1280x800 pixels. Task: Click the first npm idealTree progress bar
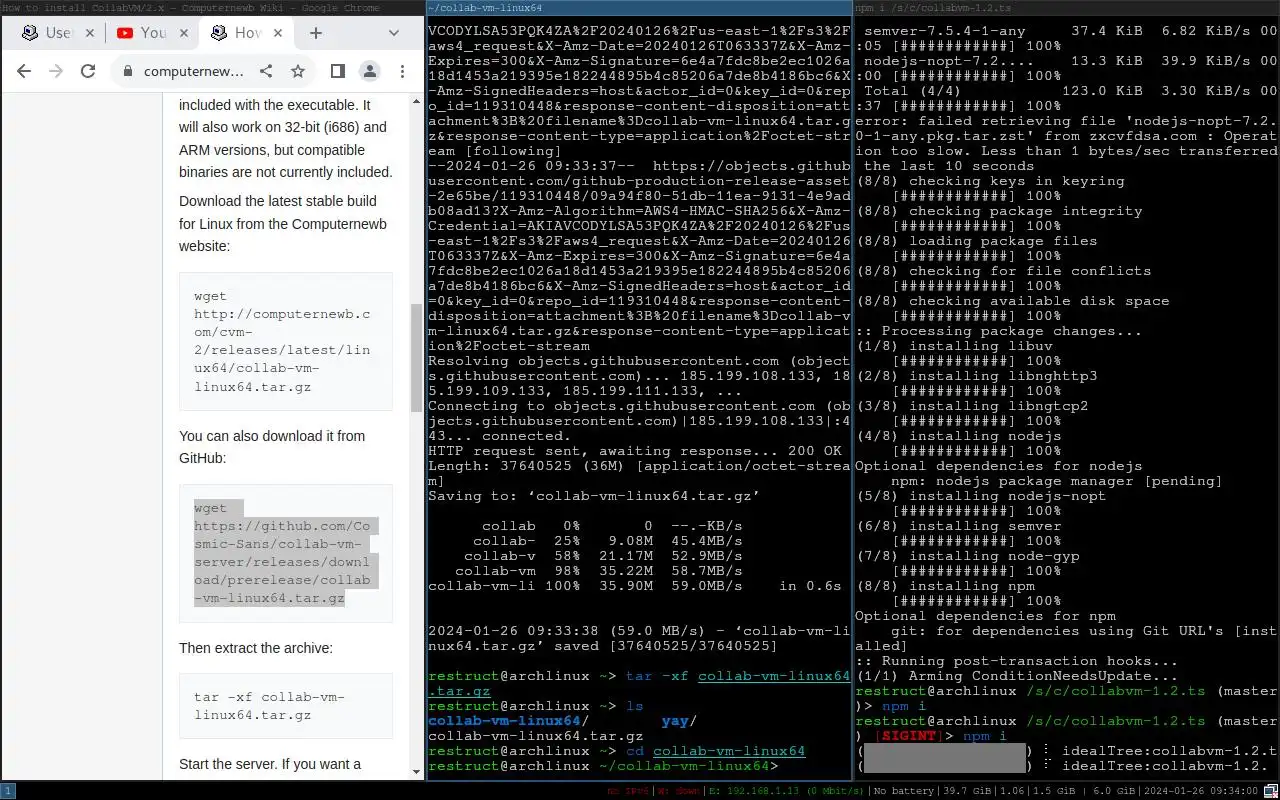click(943, 751)
